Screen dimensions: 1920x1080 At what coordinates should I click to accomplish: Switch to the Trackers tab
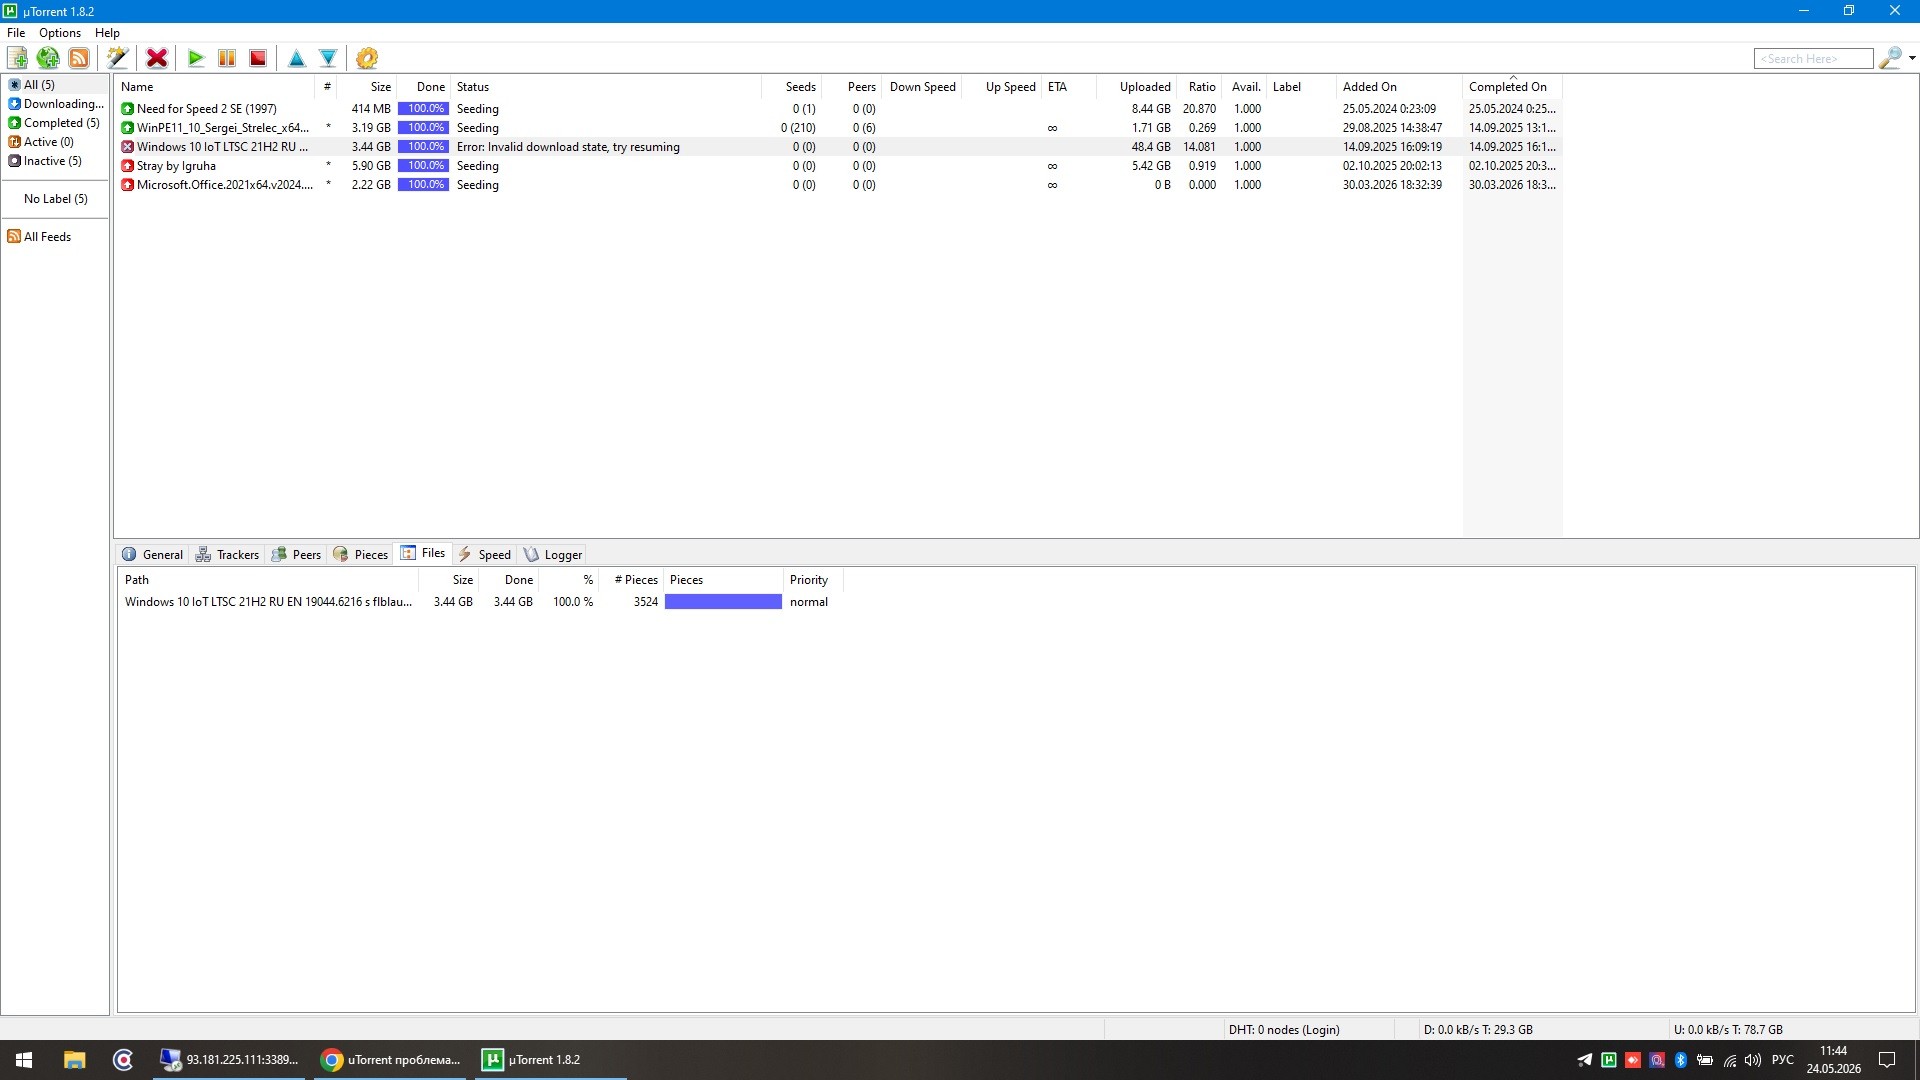pos(228,555)
